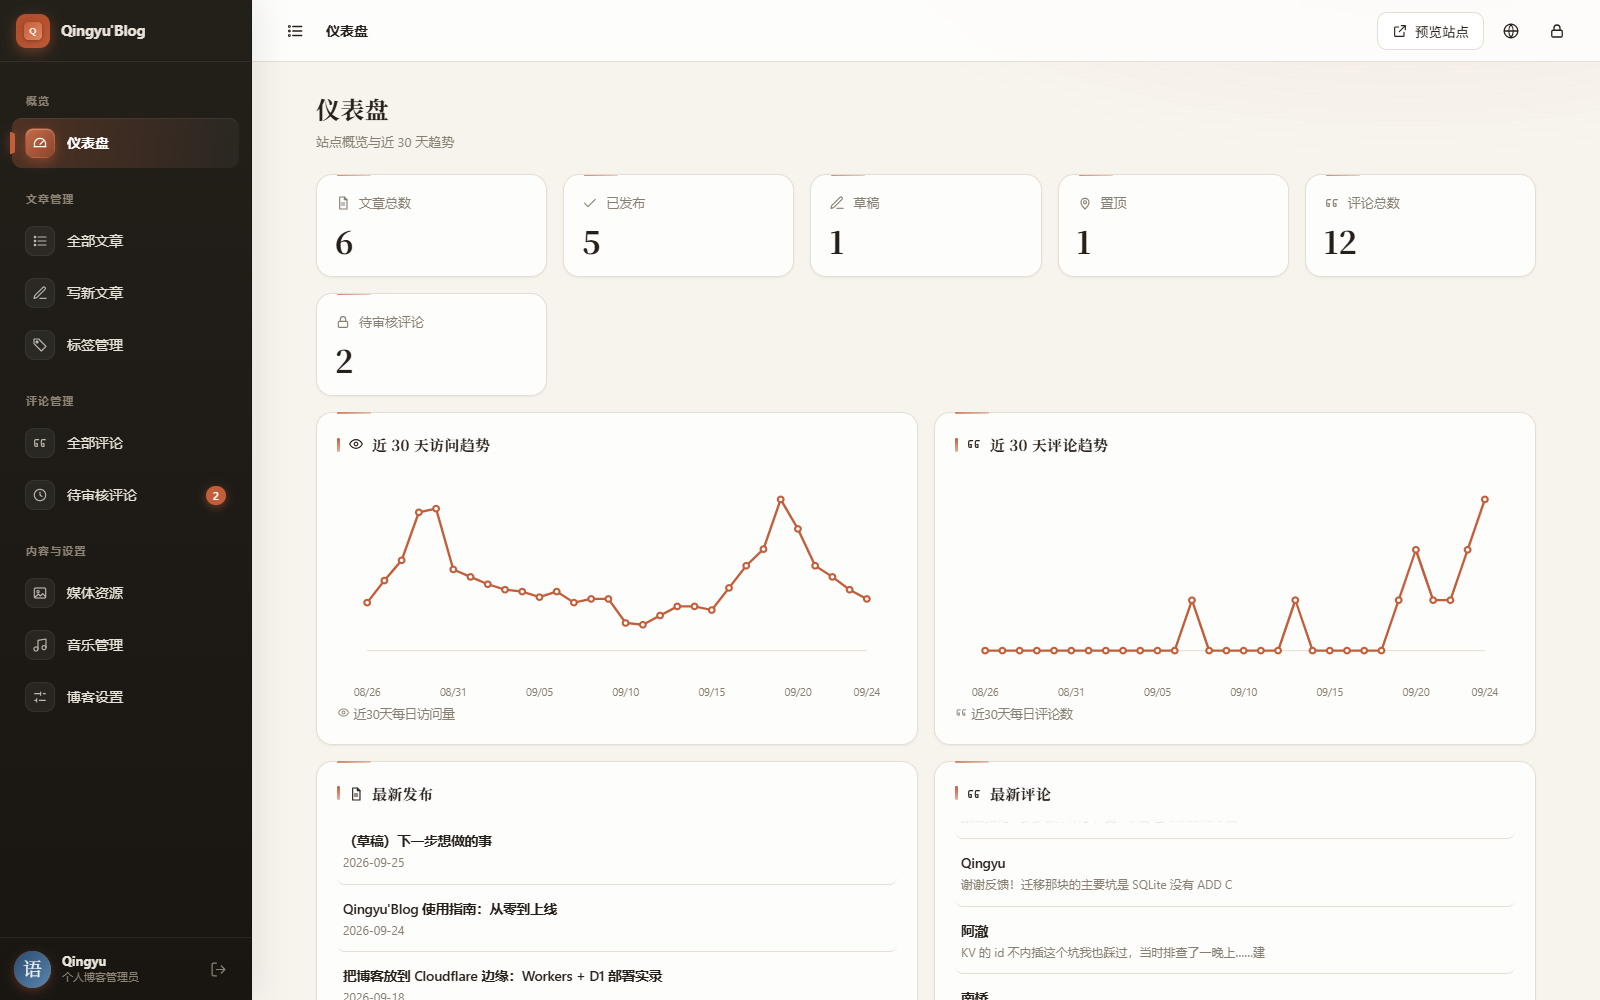The image size is (1600, 1000).
Task: Click legend 近30天每日评论数
Action: (1015, 714)
